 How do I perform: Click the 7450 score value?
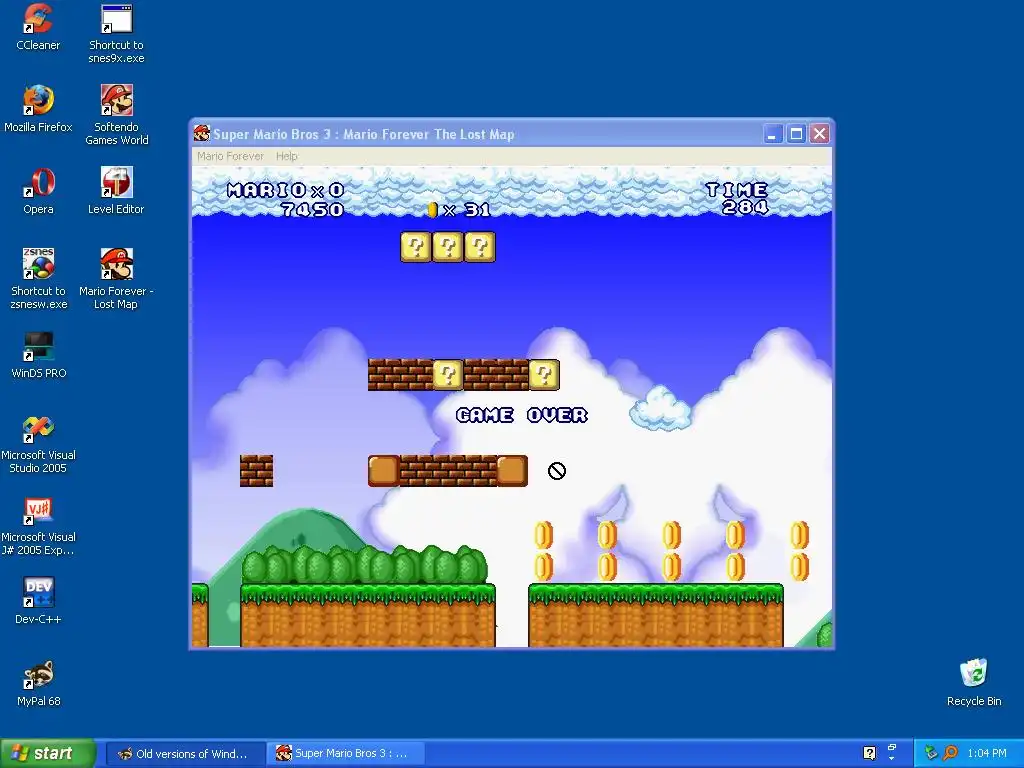point(312,210)
